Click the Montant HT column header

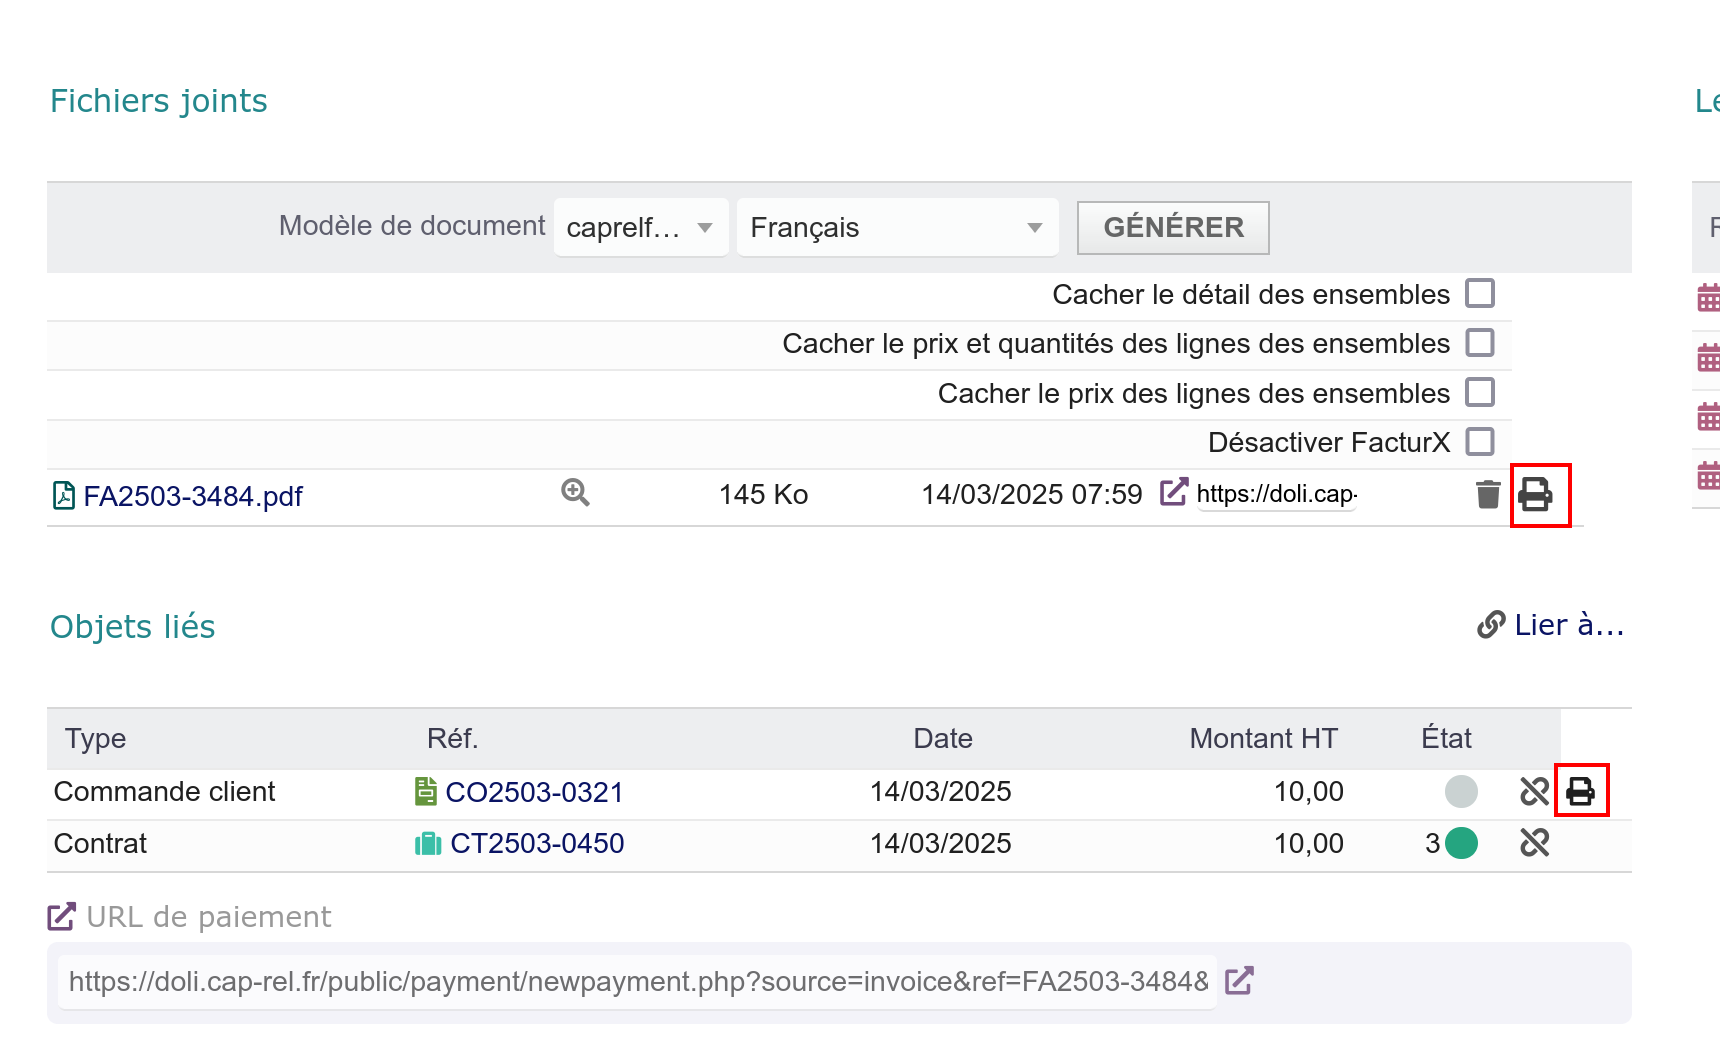pyautogui.click(x=1264, y=738)
